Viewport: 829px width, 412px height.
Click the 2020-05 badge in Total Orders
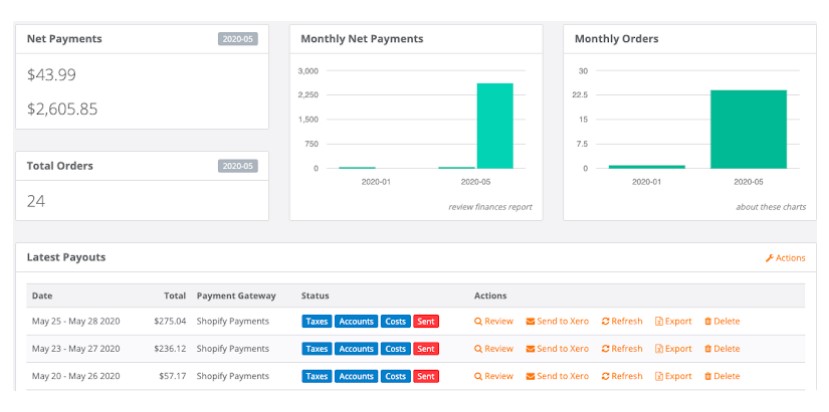(x=238, y=166)
